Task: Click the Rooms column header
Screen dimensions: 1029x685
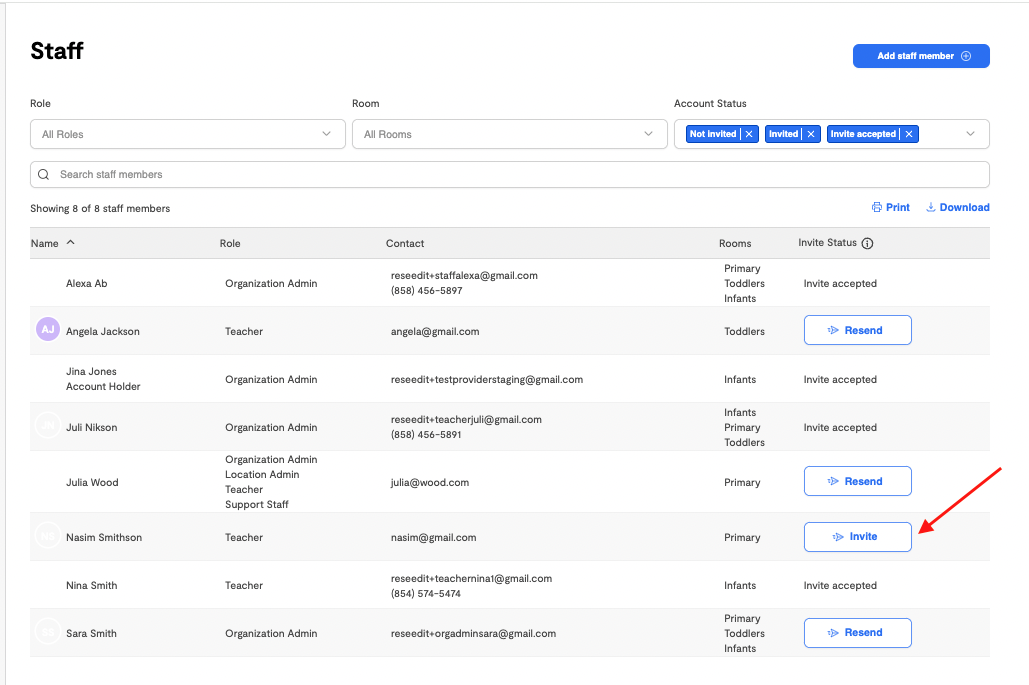Action: [x=735, y=243]
